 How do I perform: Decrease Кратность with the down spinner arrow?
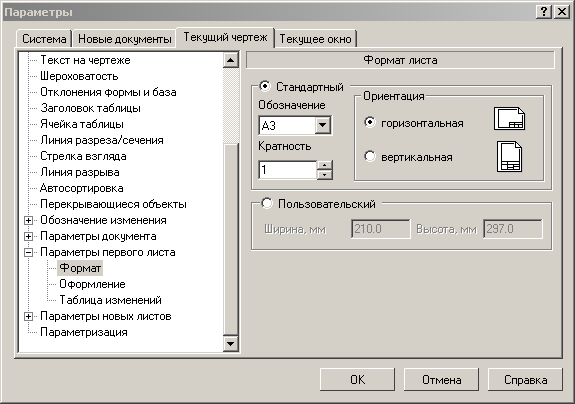(x=324, y=175)
